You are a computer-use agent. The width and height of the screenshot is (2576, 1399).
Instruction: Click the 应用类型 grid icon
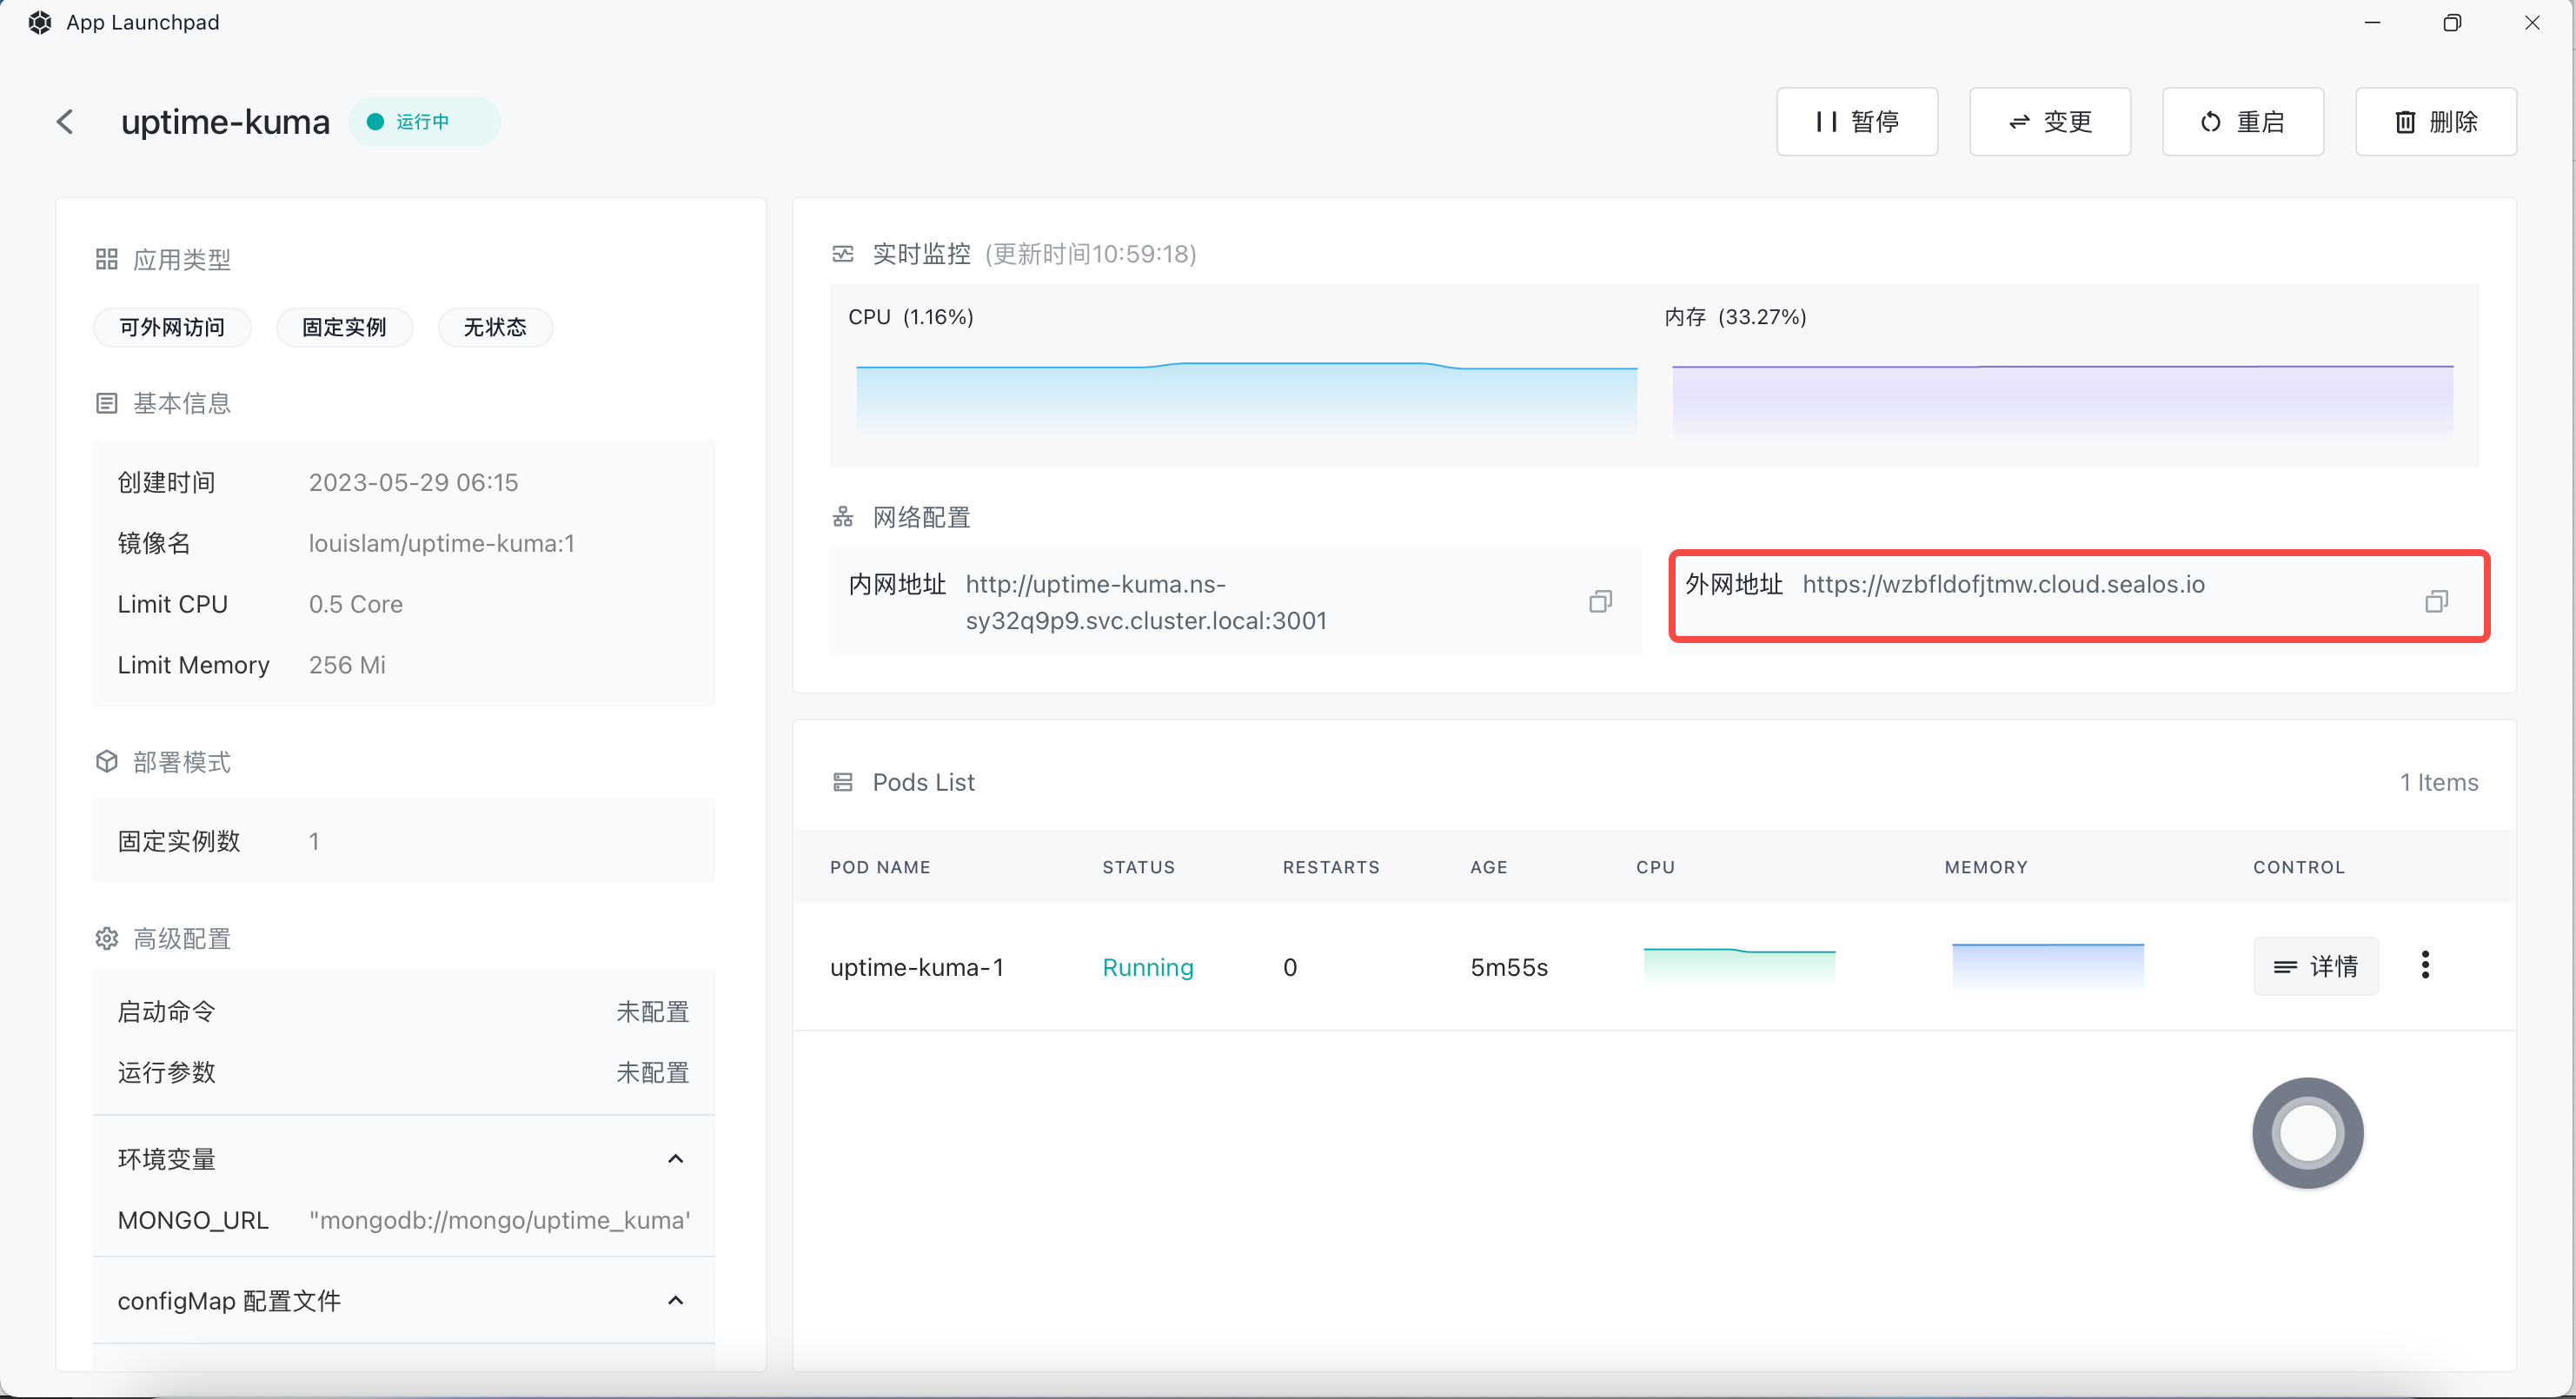pyautogui.click(x=107, y=260)
